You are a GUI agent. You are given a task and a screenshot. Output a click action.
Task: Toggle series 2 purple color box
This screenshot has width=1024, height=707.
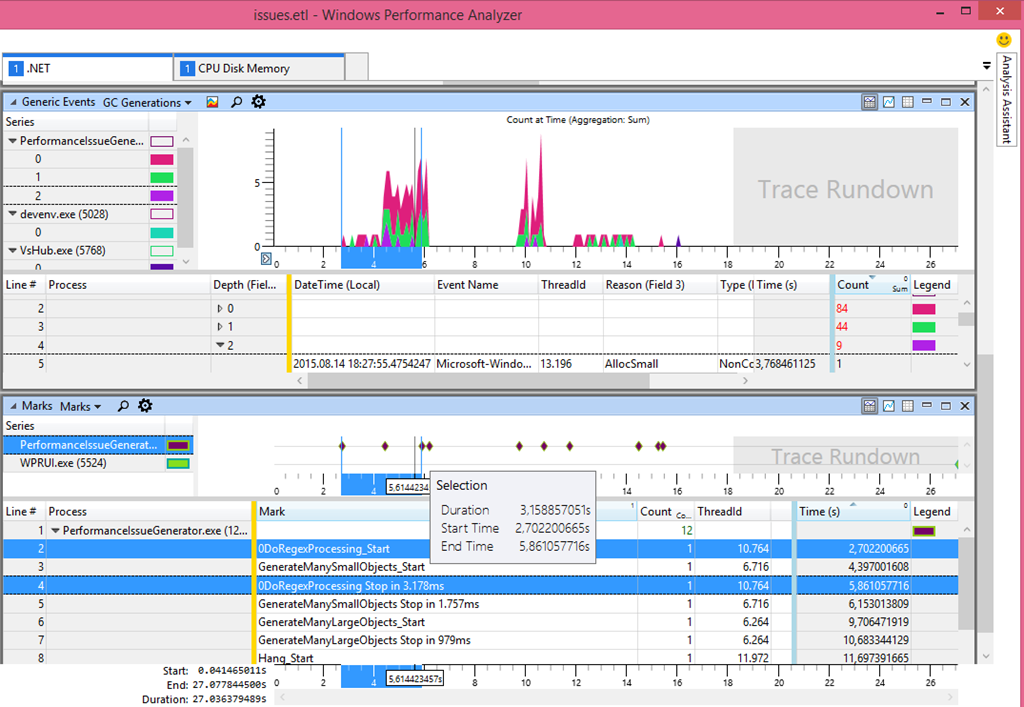(x=161, y=196)
